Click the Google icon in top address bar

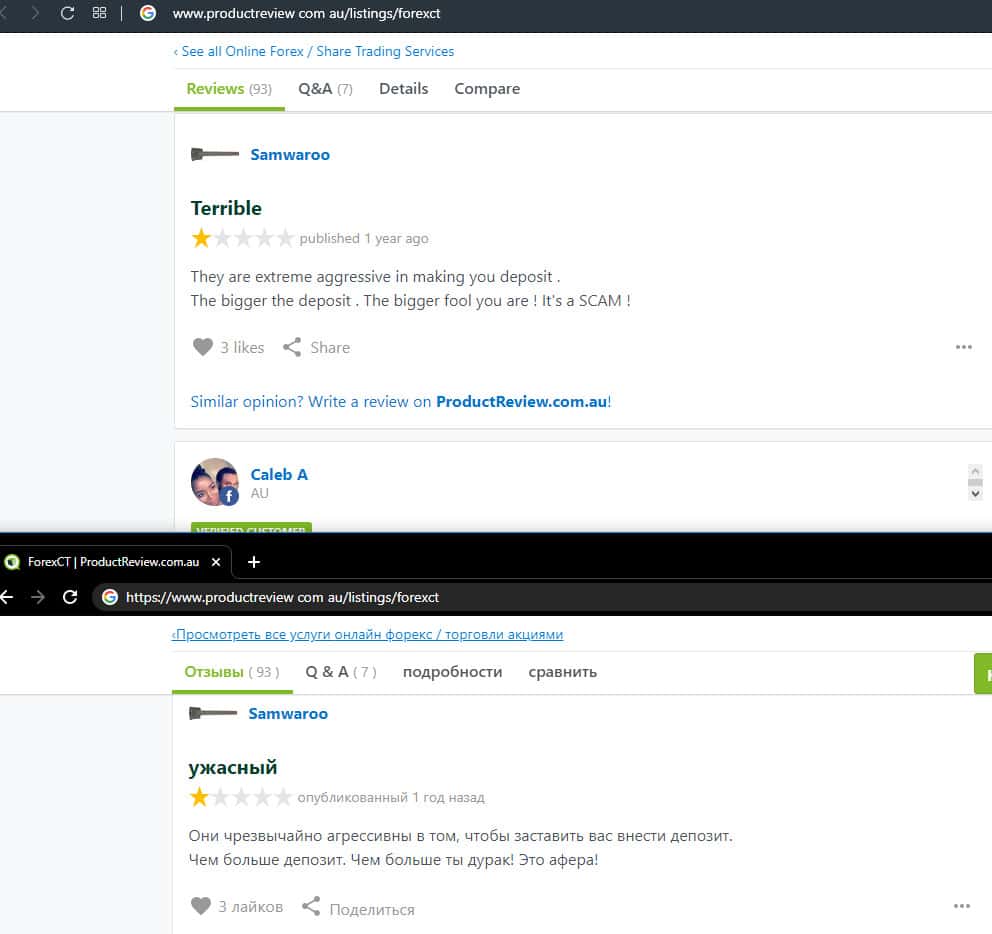coord(147,13)
